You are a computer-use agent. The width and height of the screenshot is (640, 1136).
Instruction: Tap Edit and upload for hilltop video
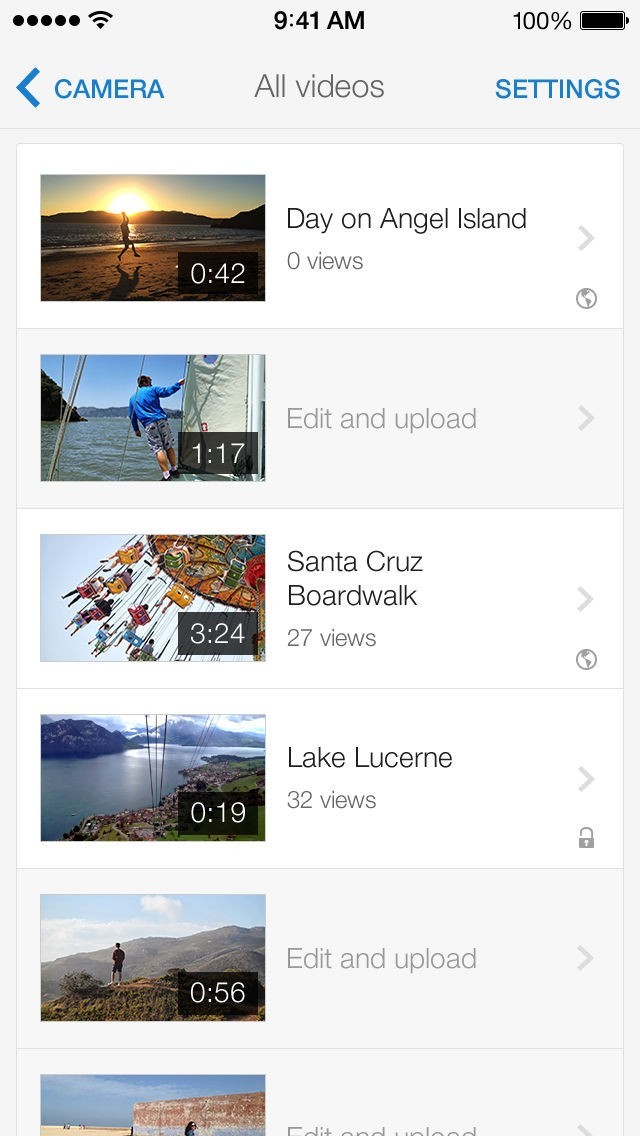381,959
